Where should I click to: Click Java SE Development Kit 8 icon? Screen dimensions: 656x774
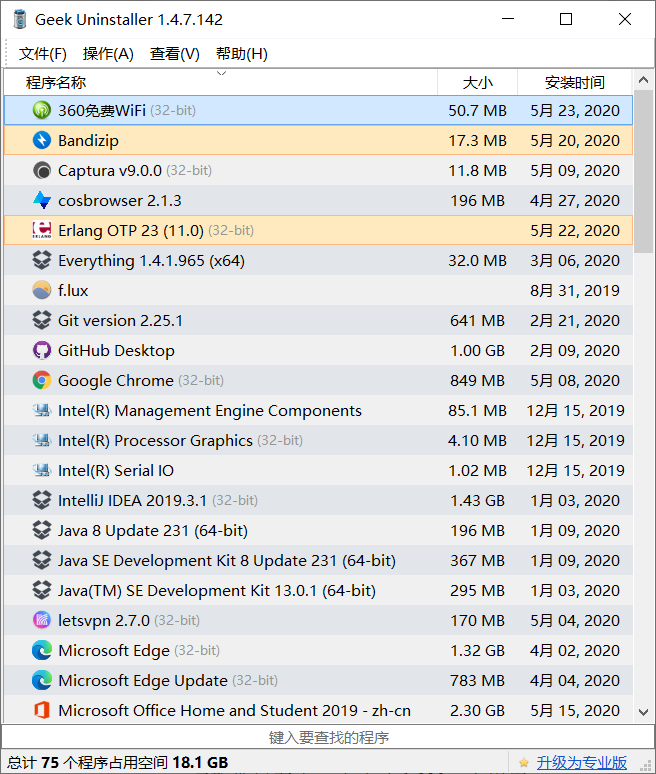42,560
